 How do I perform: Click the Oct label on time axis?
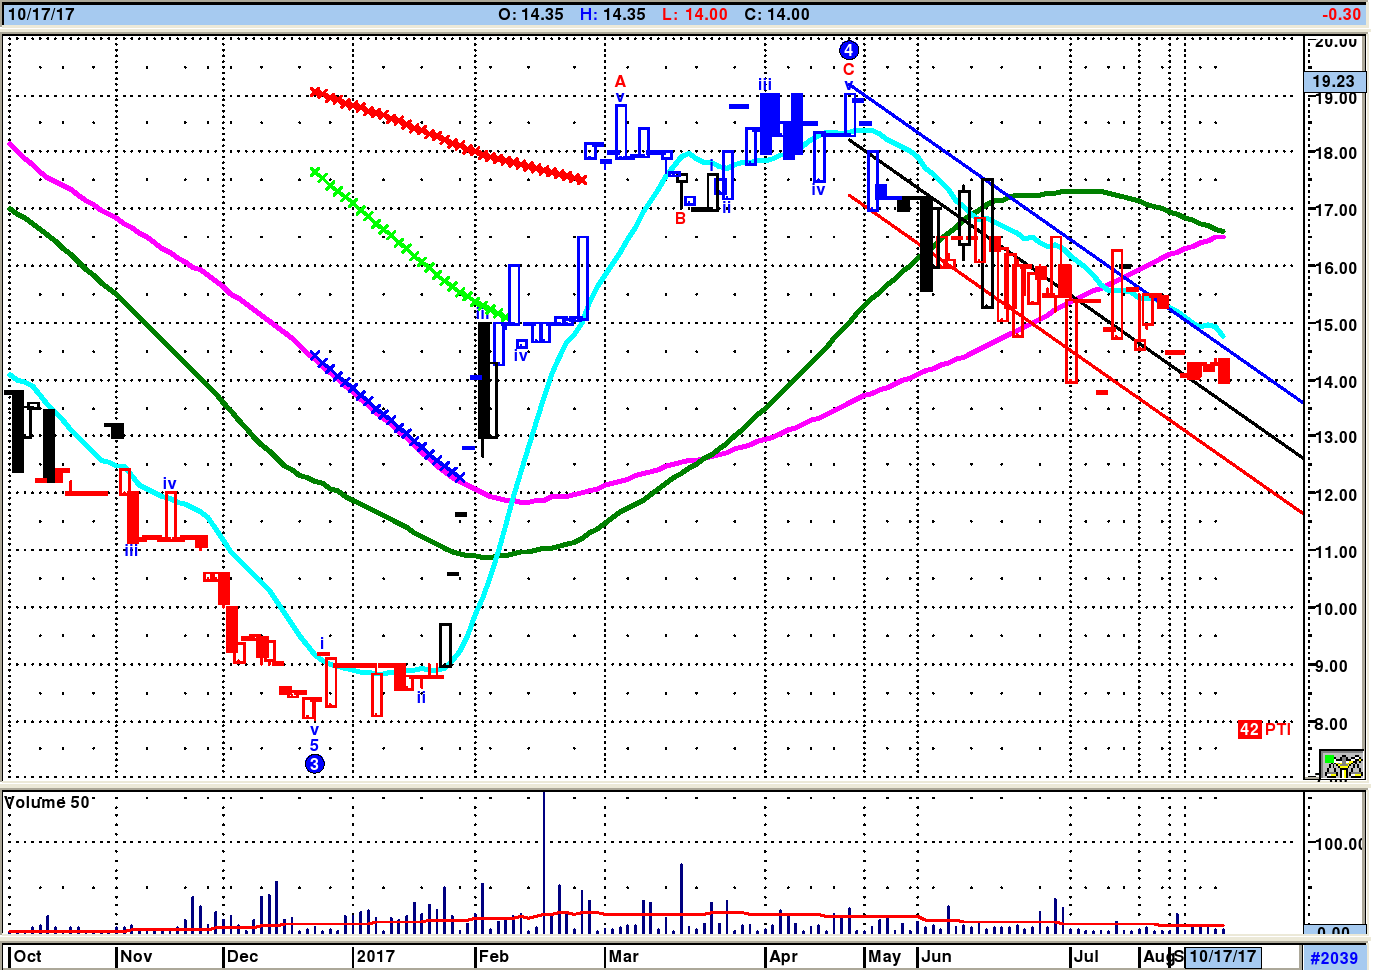(x=28, y=956)
